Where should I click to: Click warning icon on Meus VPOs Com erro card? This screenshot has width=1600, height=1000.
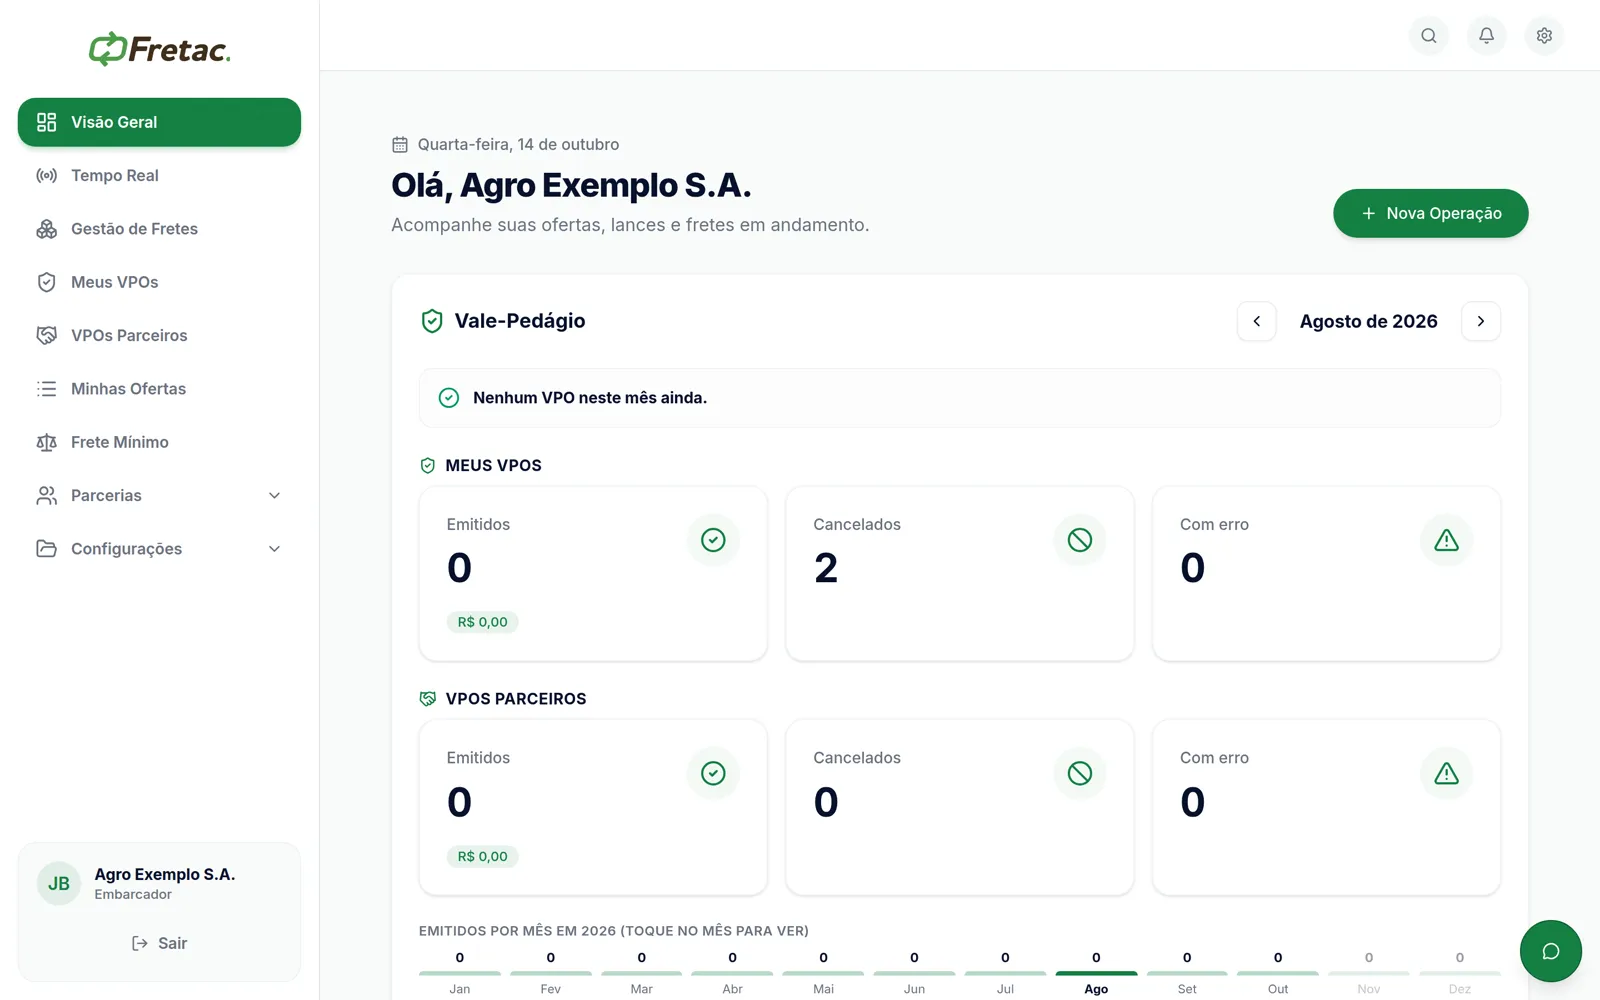point(1446,540)
